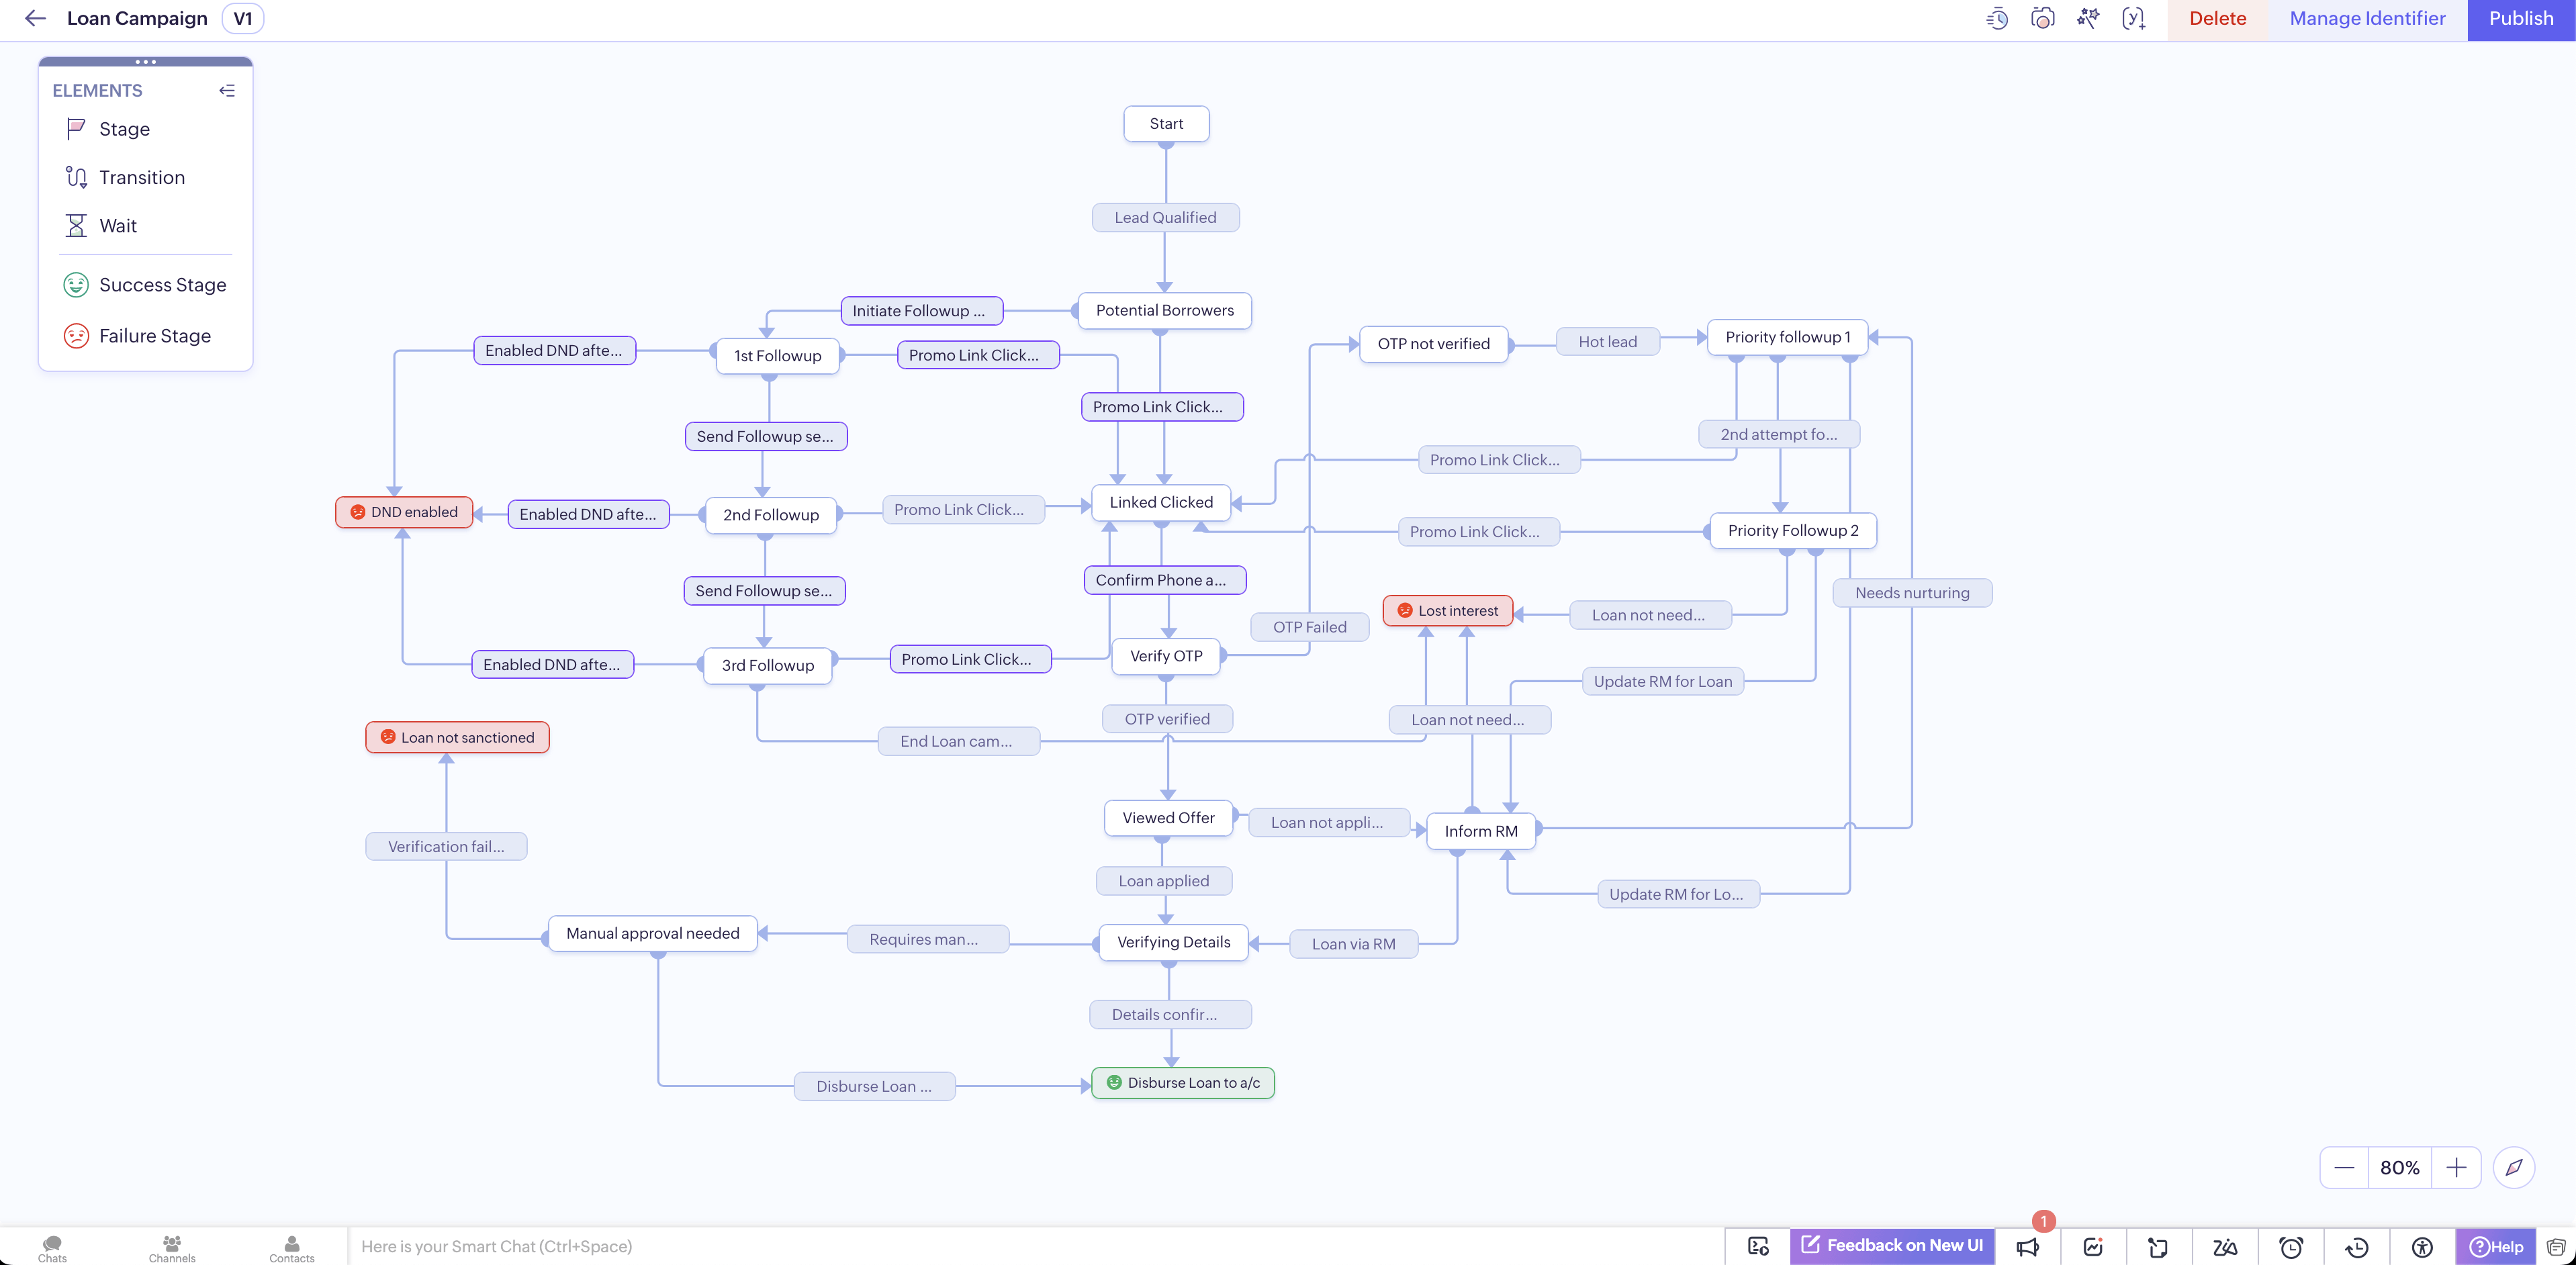Collapse the Elements panel
Viewport: 2576px width, 1265px height.
pos(227,91)
